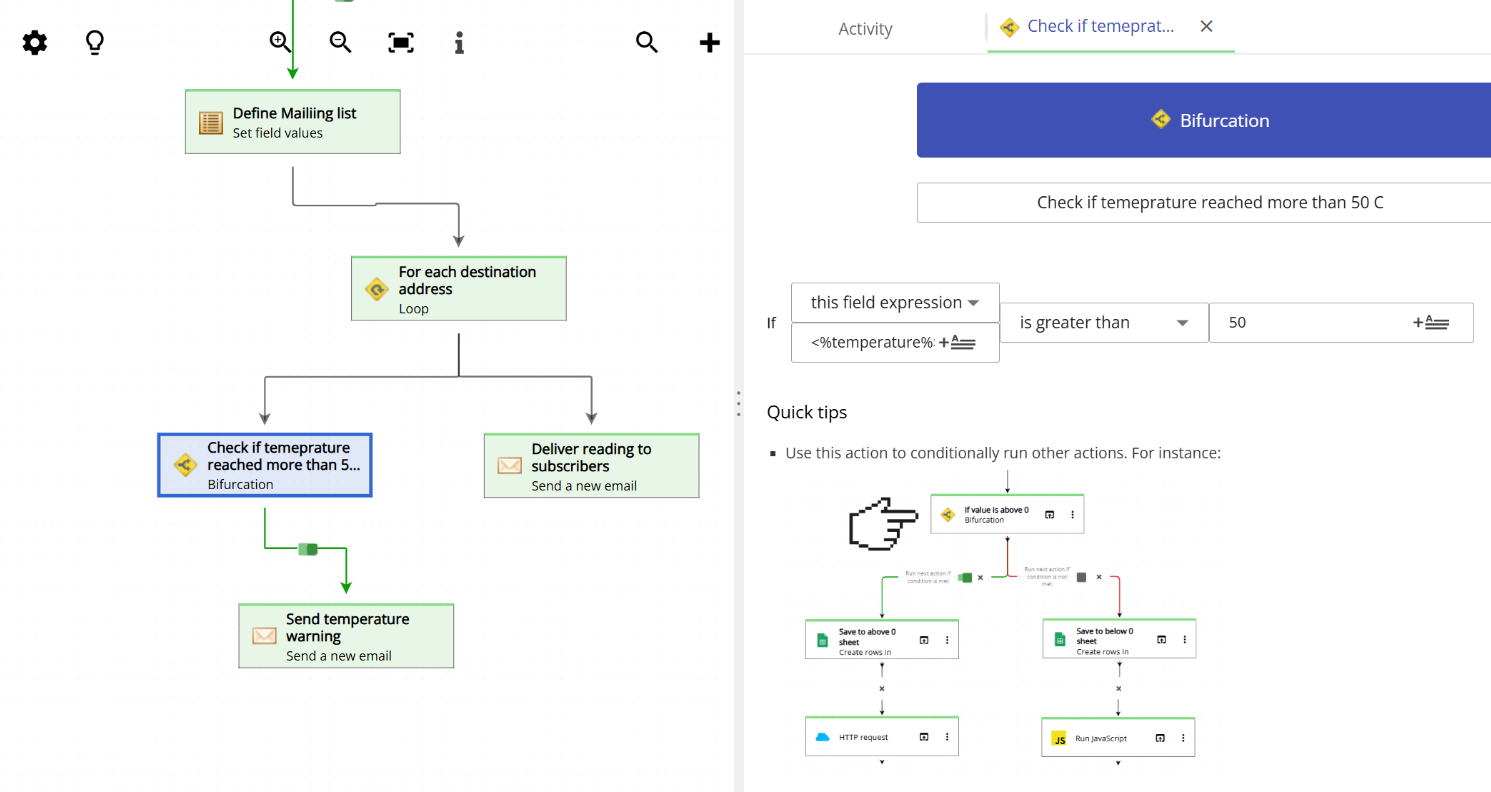
Task: Insert a field token in the value box
Action: 1430,322
